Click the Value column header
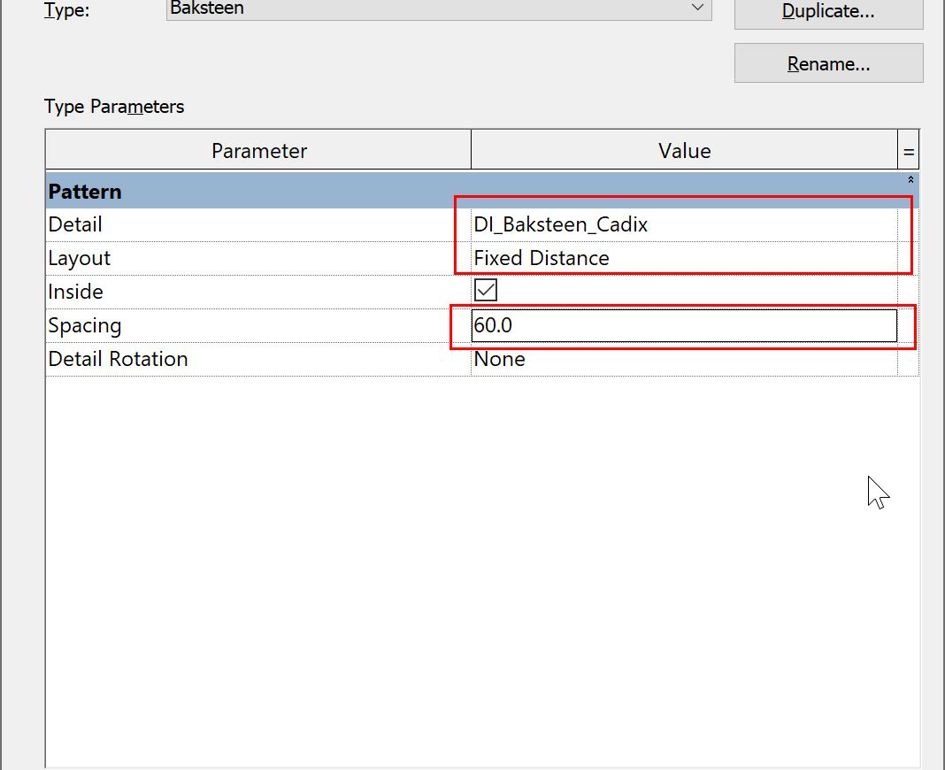Screen dimensions: 945x770 (684, 151)
